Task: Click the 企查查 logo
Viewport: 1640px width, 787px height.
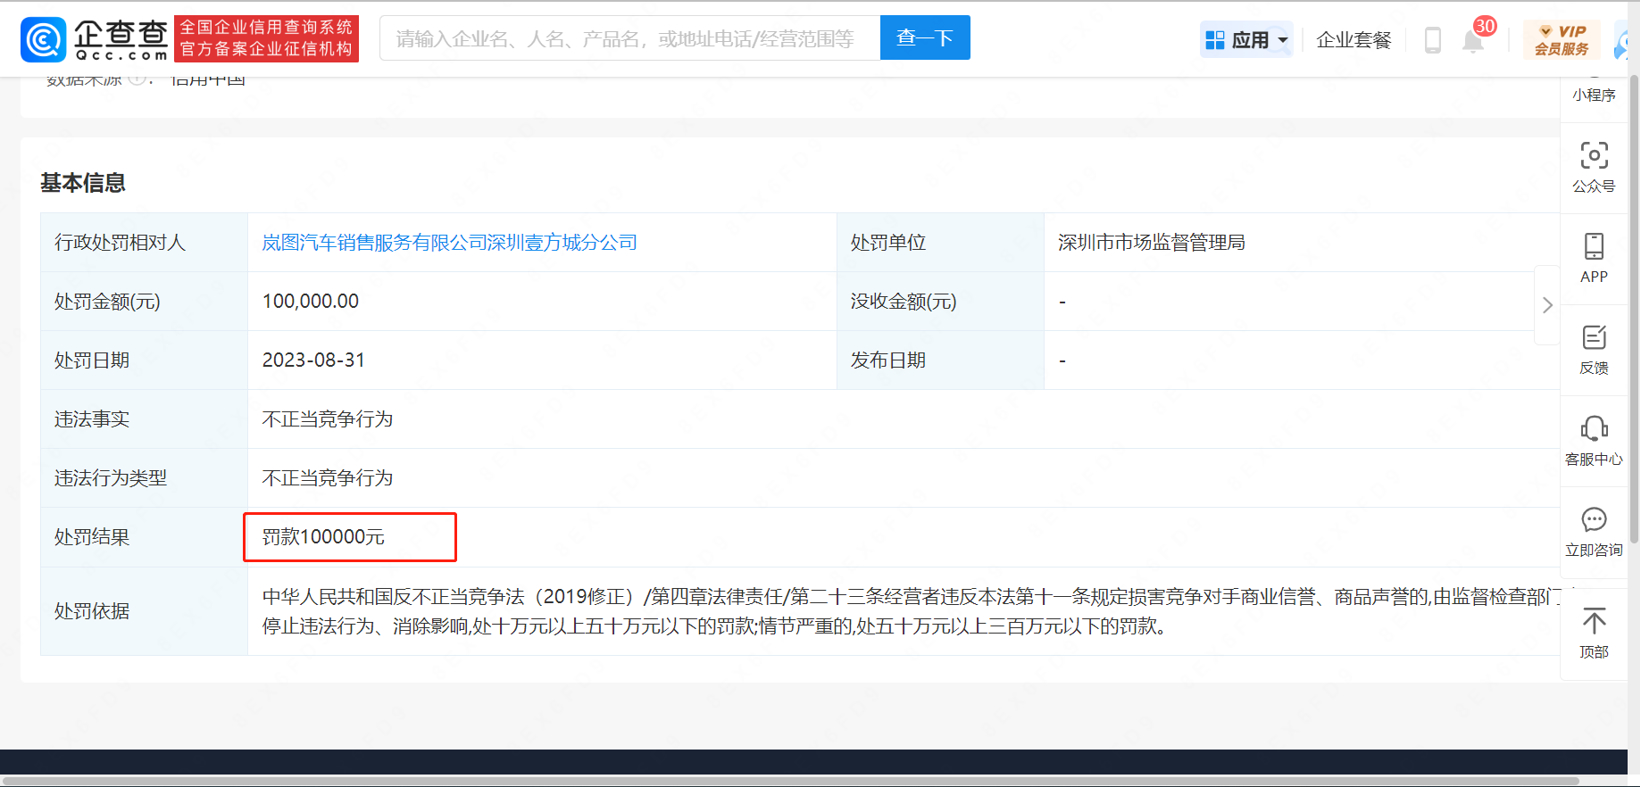Action: pos(94,39)
